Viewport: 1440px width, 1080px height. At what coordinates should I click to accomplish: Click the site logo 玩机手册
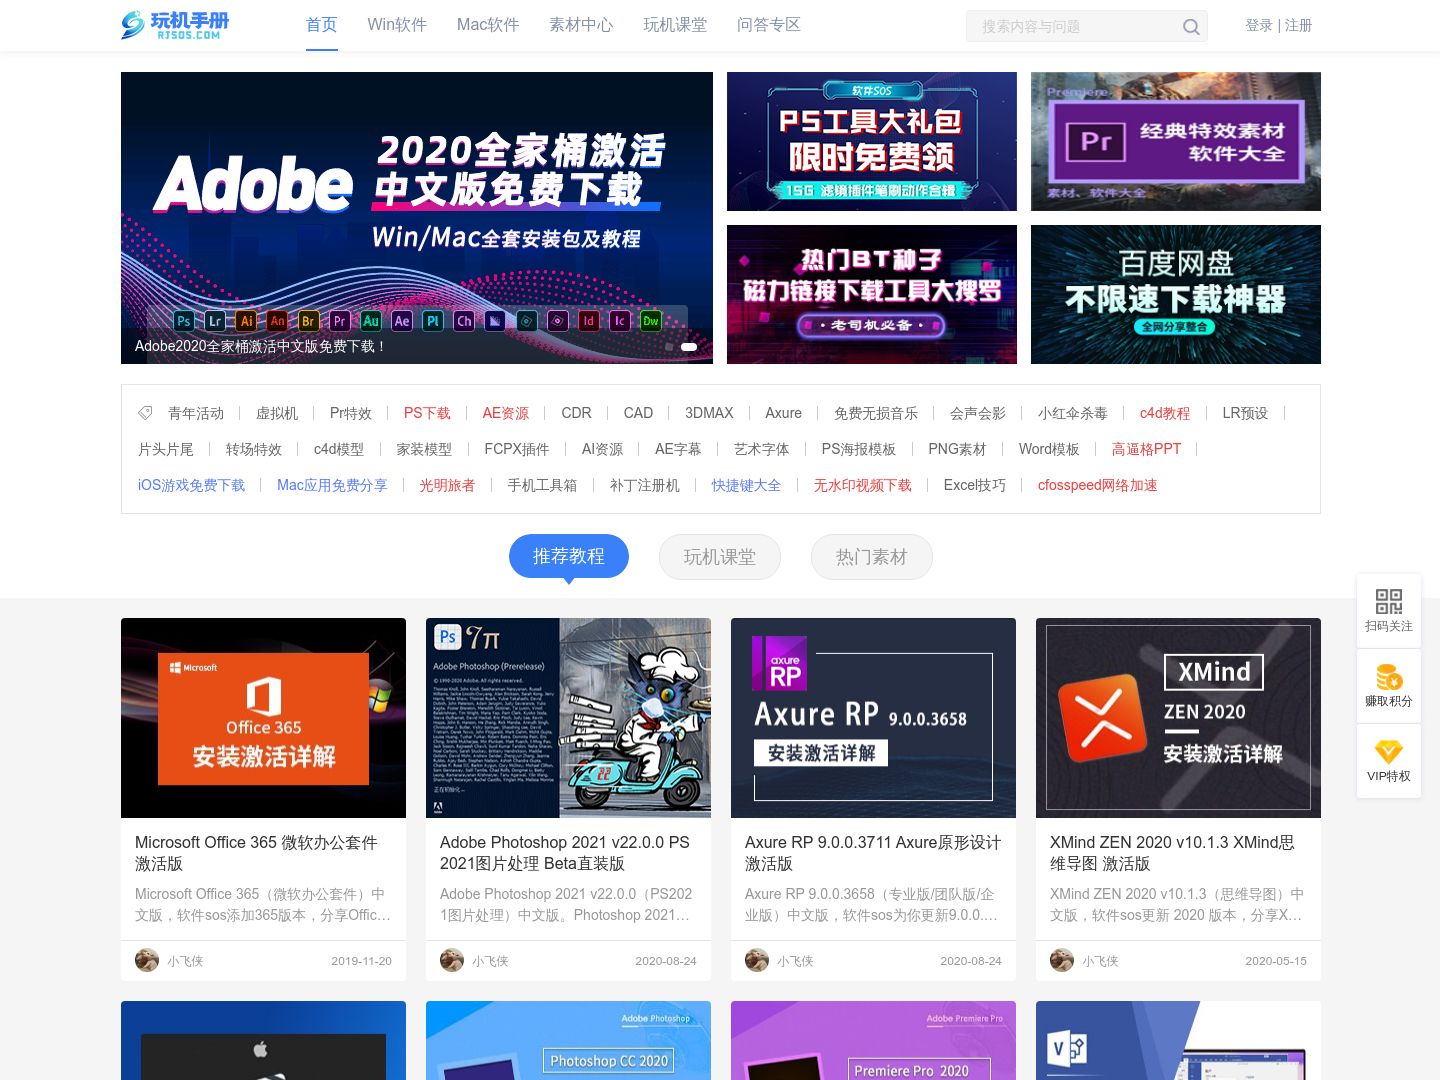[x=175, y=25]
